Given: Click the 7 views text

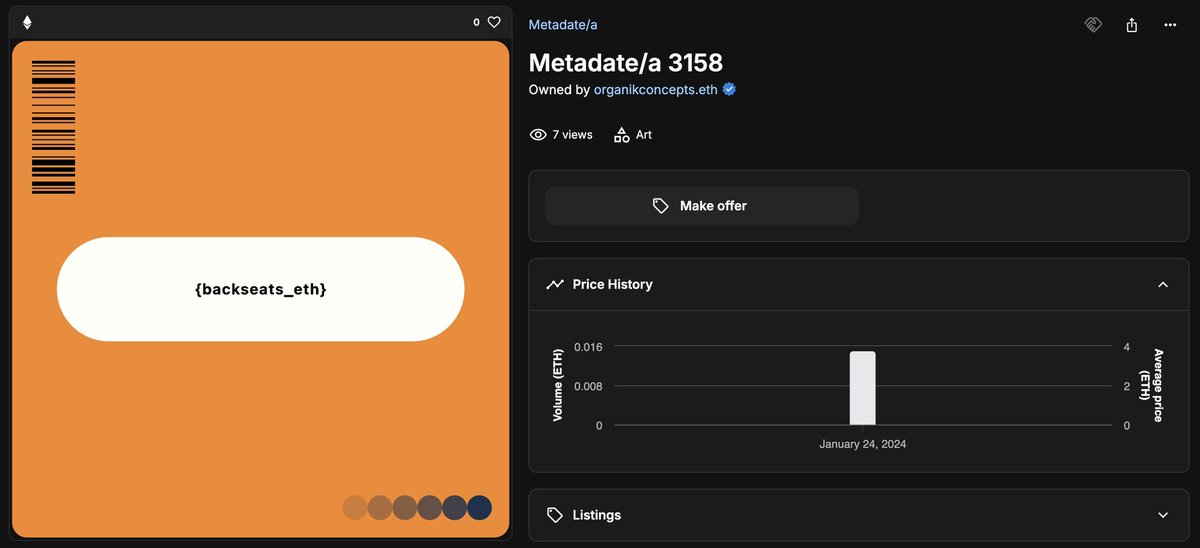Looking at the screenshot, I should [x=572, y=134].
